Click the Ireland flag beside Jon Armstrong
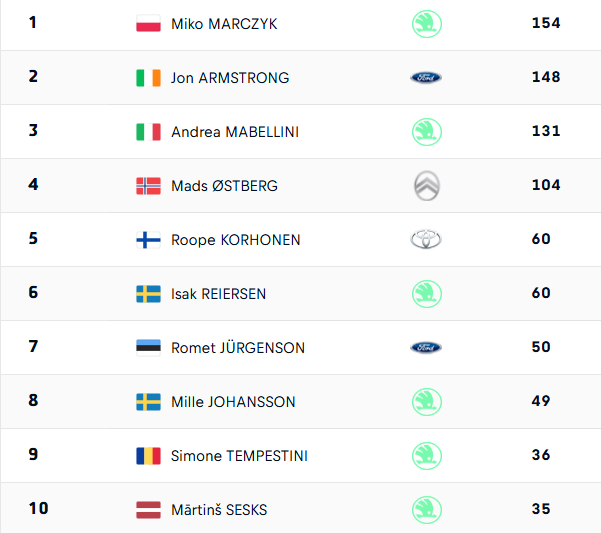 pos(148,78)
